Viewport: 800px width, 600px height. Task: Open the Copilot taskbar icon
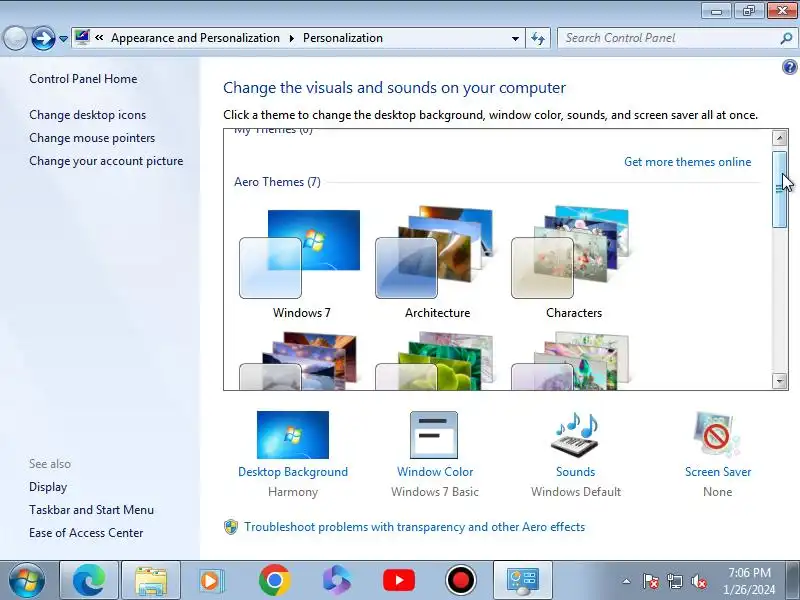coord(337,580)
